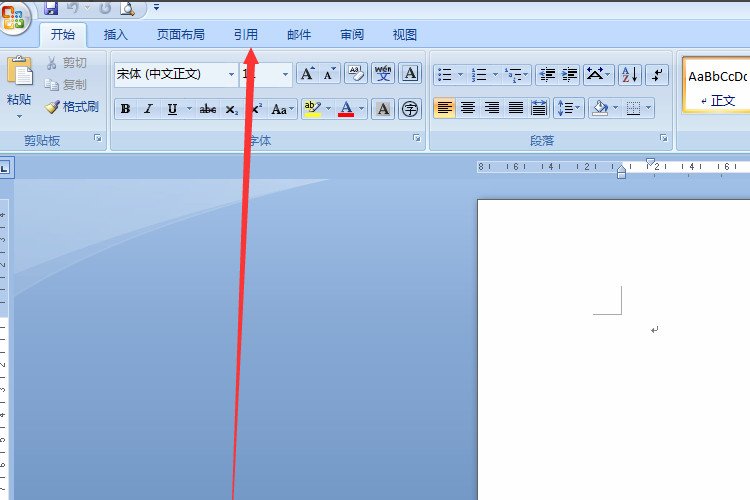This screenshot has height=500, width=750.
Task: Click the Grow Font icon
Action: click(x=307, y=74)
